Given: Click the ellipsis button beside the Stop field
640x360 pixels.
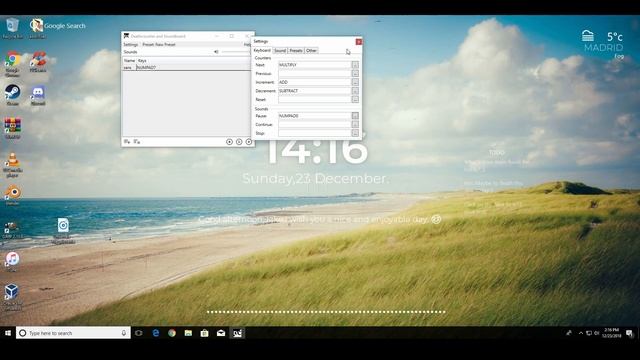Looking at the screenshot, I should [355, 133].
